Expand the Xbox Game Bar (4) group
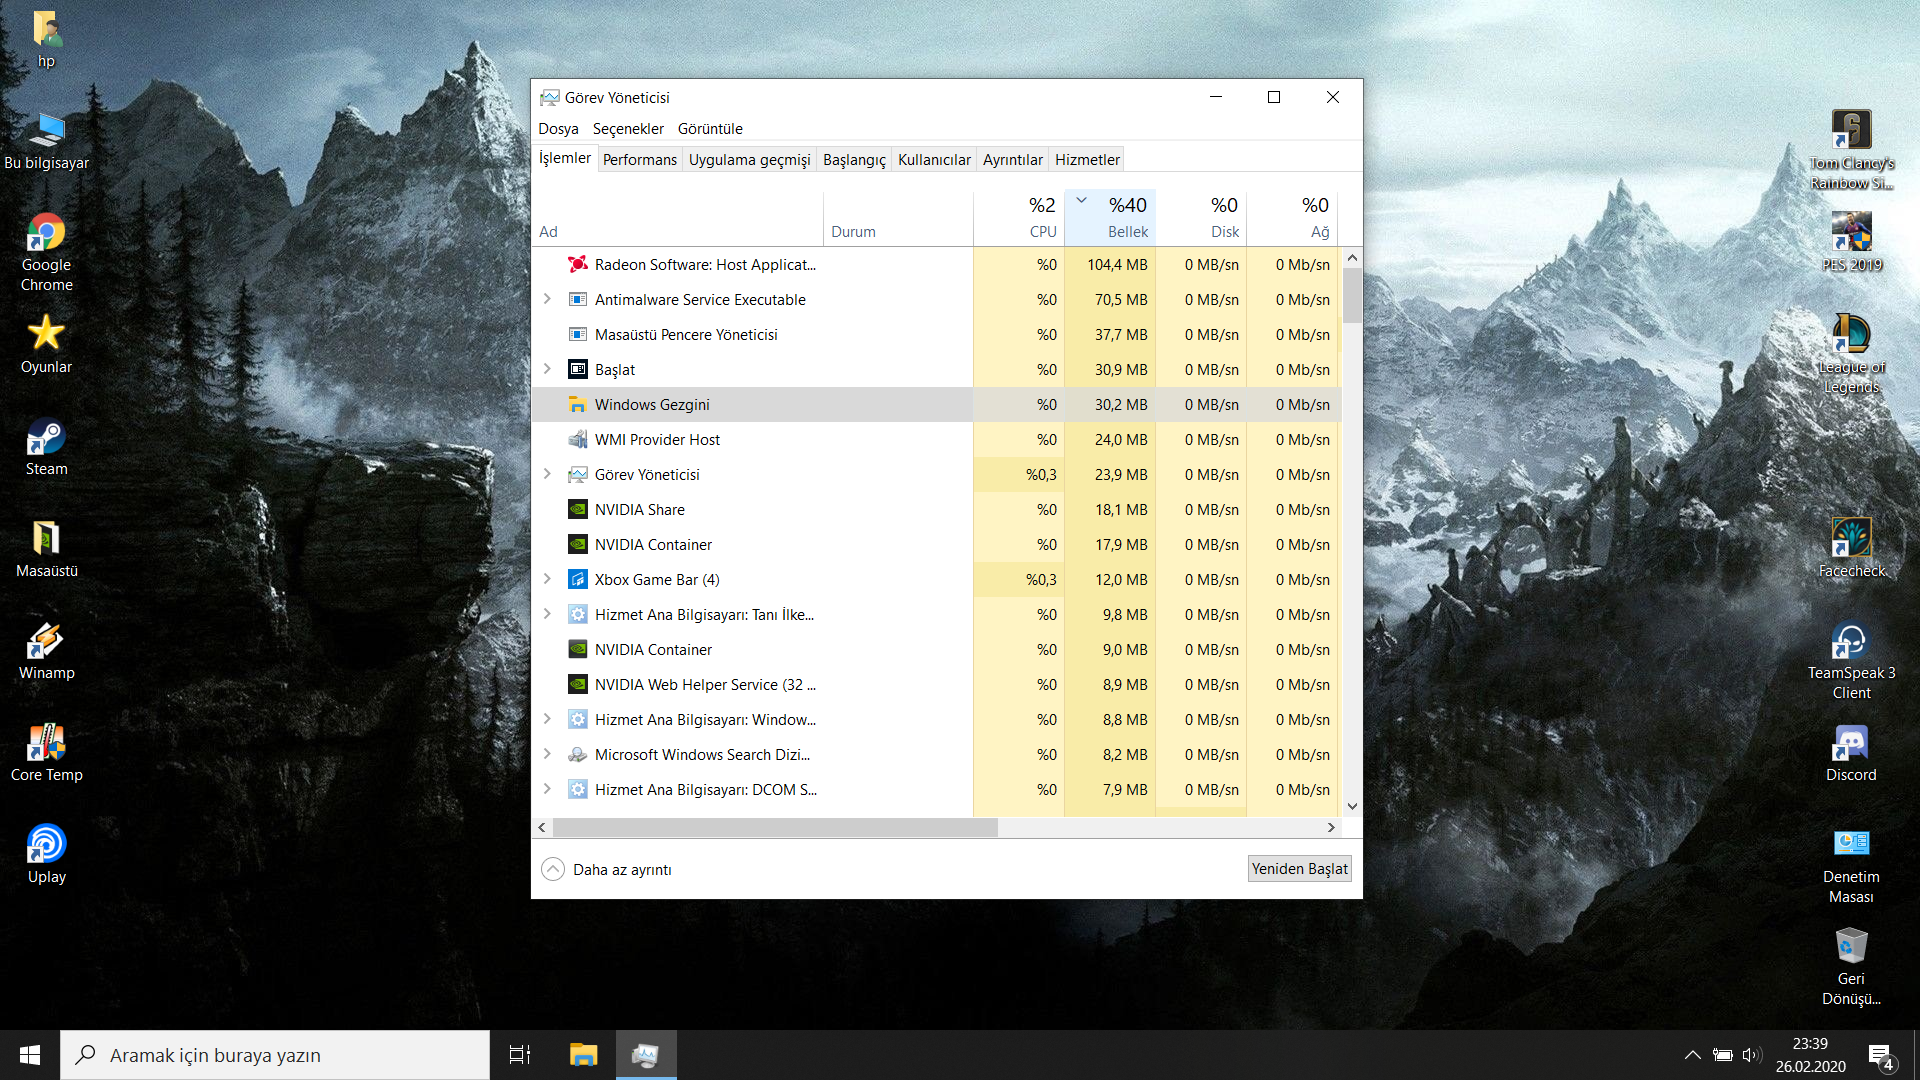1920x1080 pixels. click(x=547, y=579)
